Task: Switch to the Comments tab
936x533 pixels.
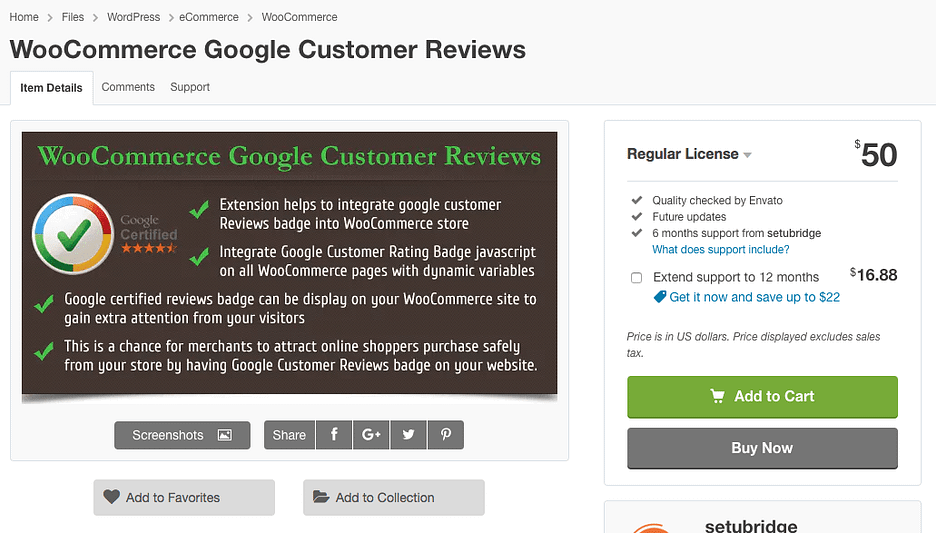Action: pyautogui.click(x=128, y=87)
